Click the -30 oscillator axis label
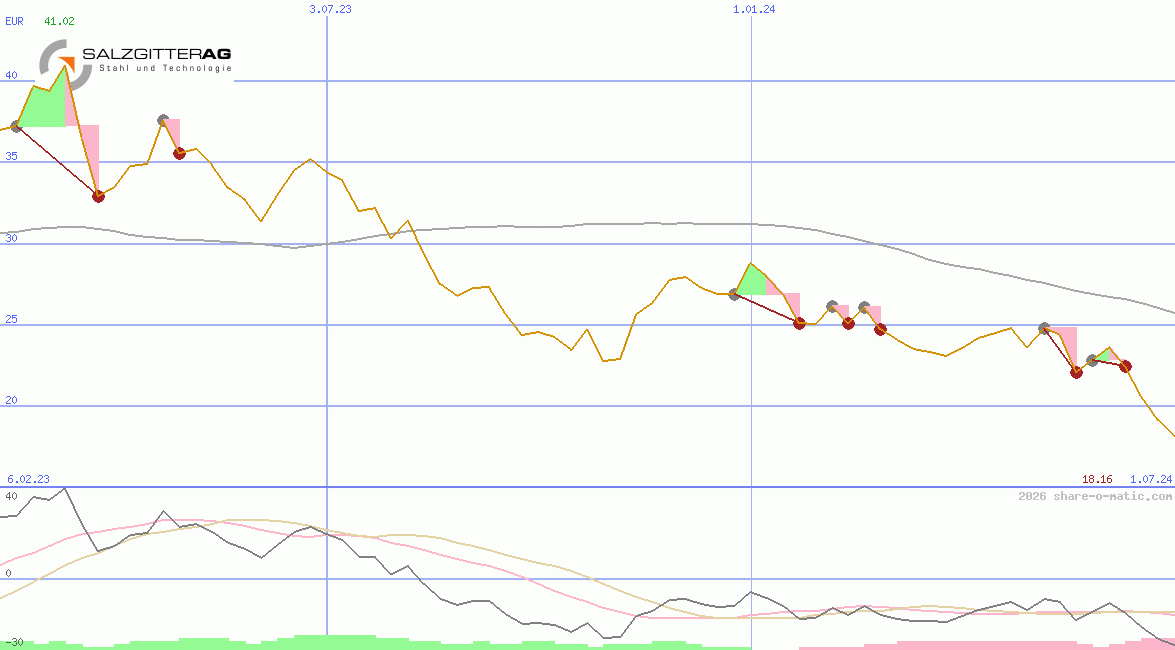The image size is (1175, 650). [13, 641]
